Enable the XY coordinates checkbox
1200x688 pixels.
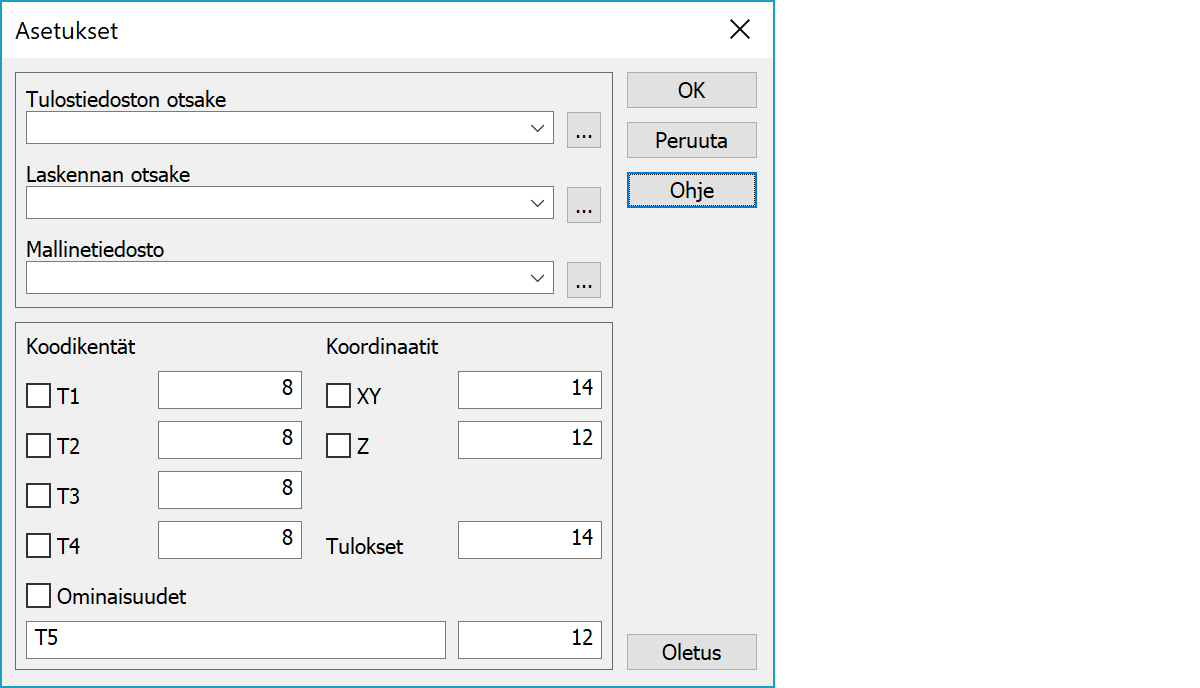(x=339, y=396)
